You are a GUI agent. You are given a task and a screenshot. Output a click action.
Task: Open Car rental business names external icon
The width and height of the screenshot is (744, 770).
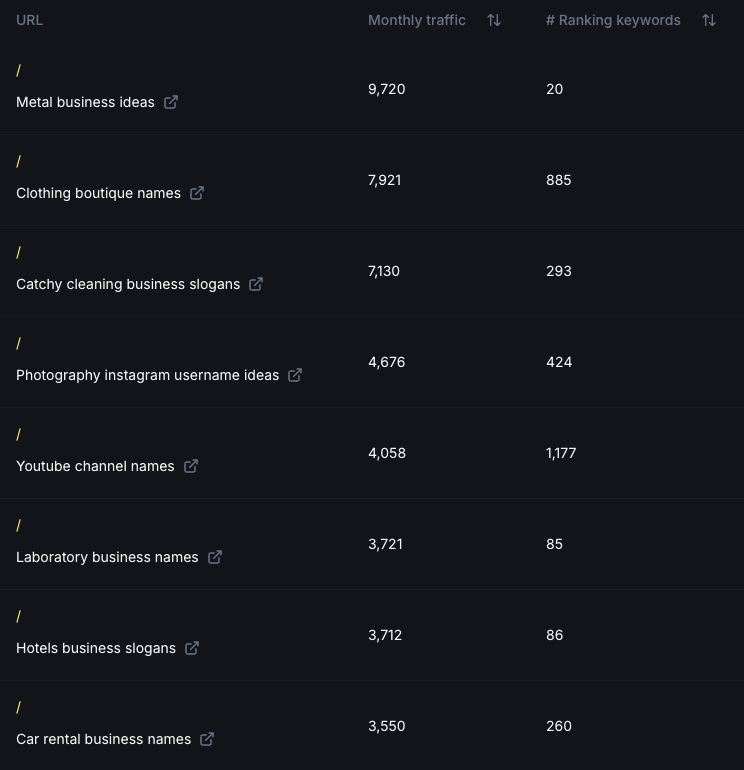coord(207,739)
